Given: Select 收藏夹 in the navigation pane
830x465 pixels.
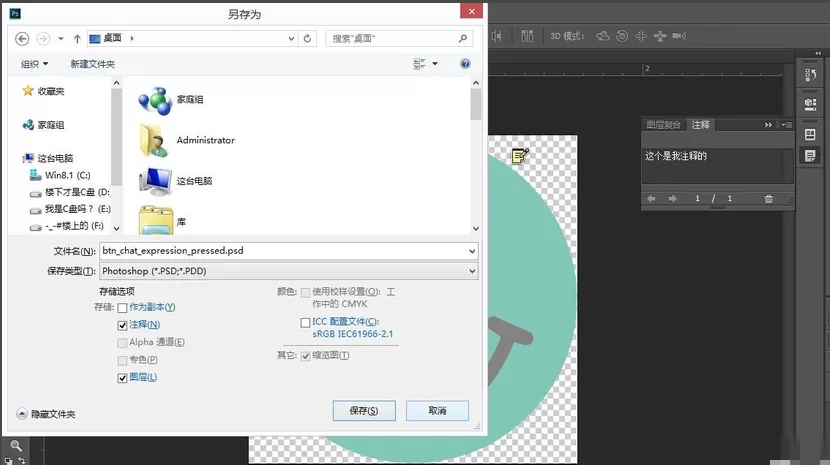Looking at the screenshot, I should pyautogui.click(x=43, y=91).
